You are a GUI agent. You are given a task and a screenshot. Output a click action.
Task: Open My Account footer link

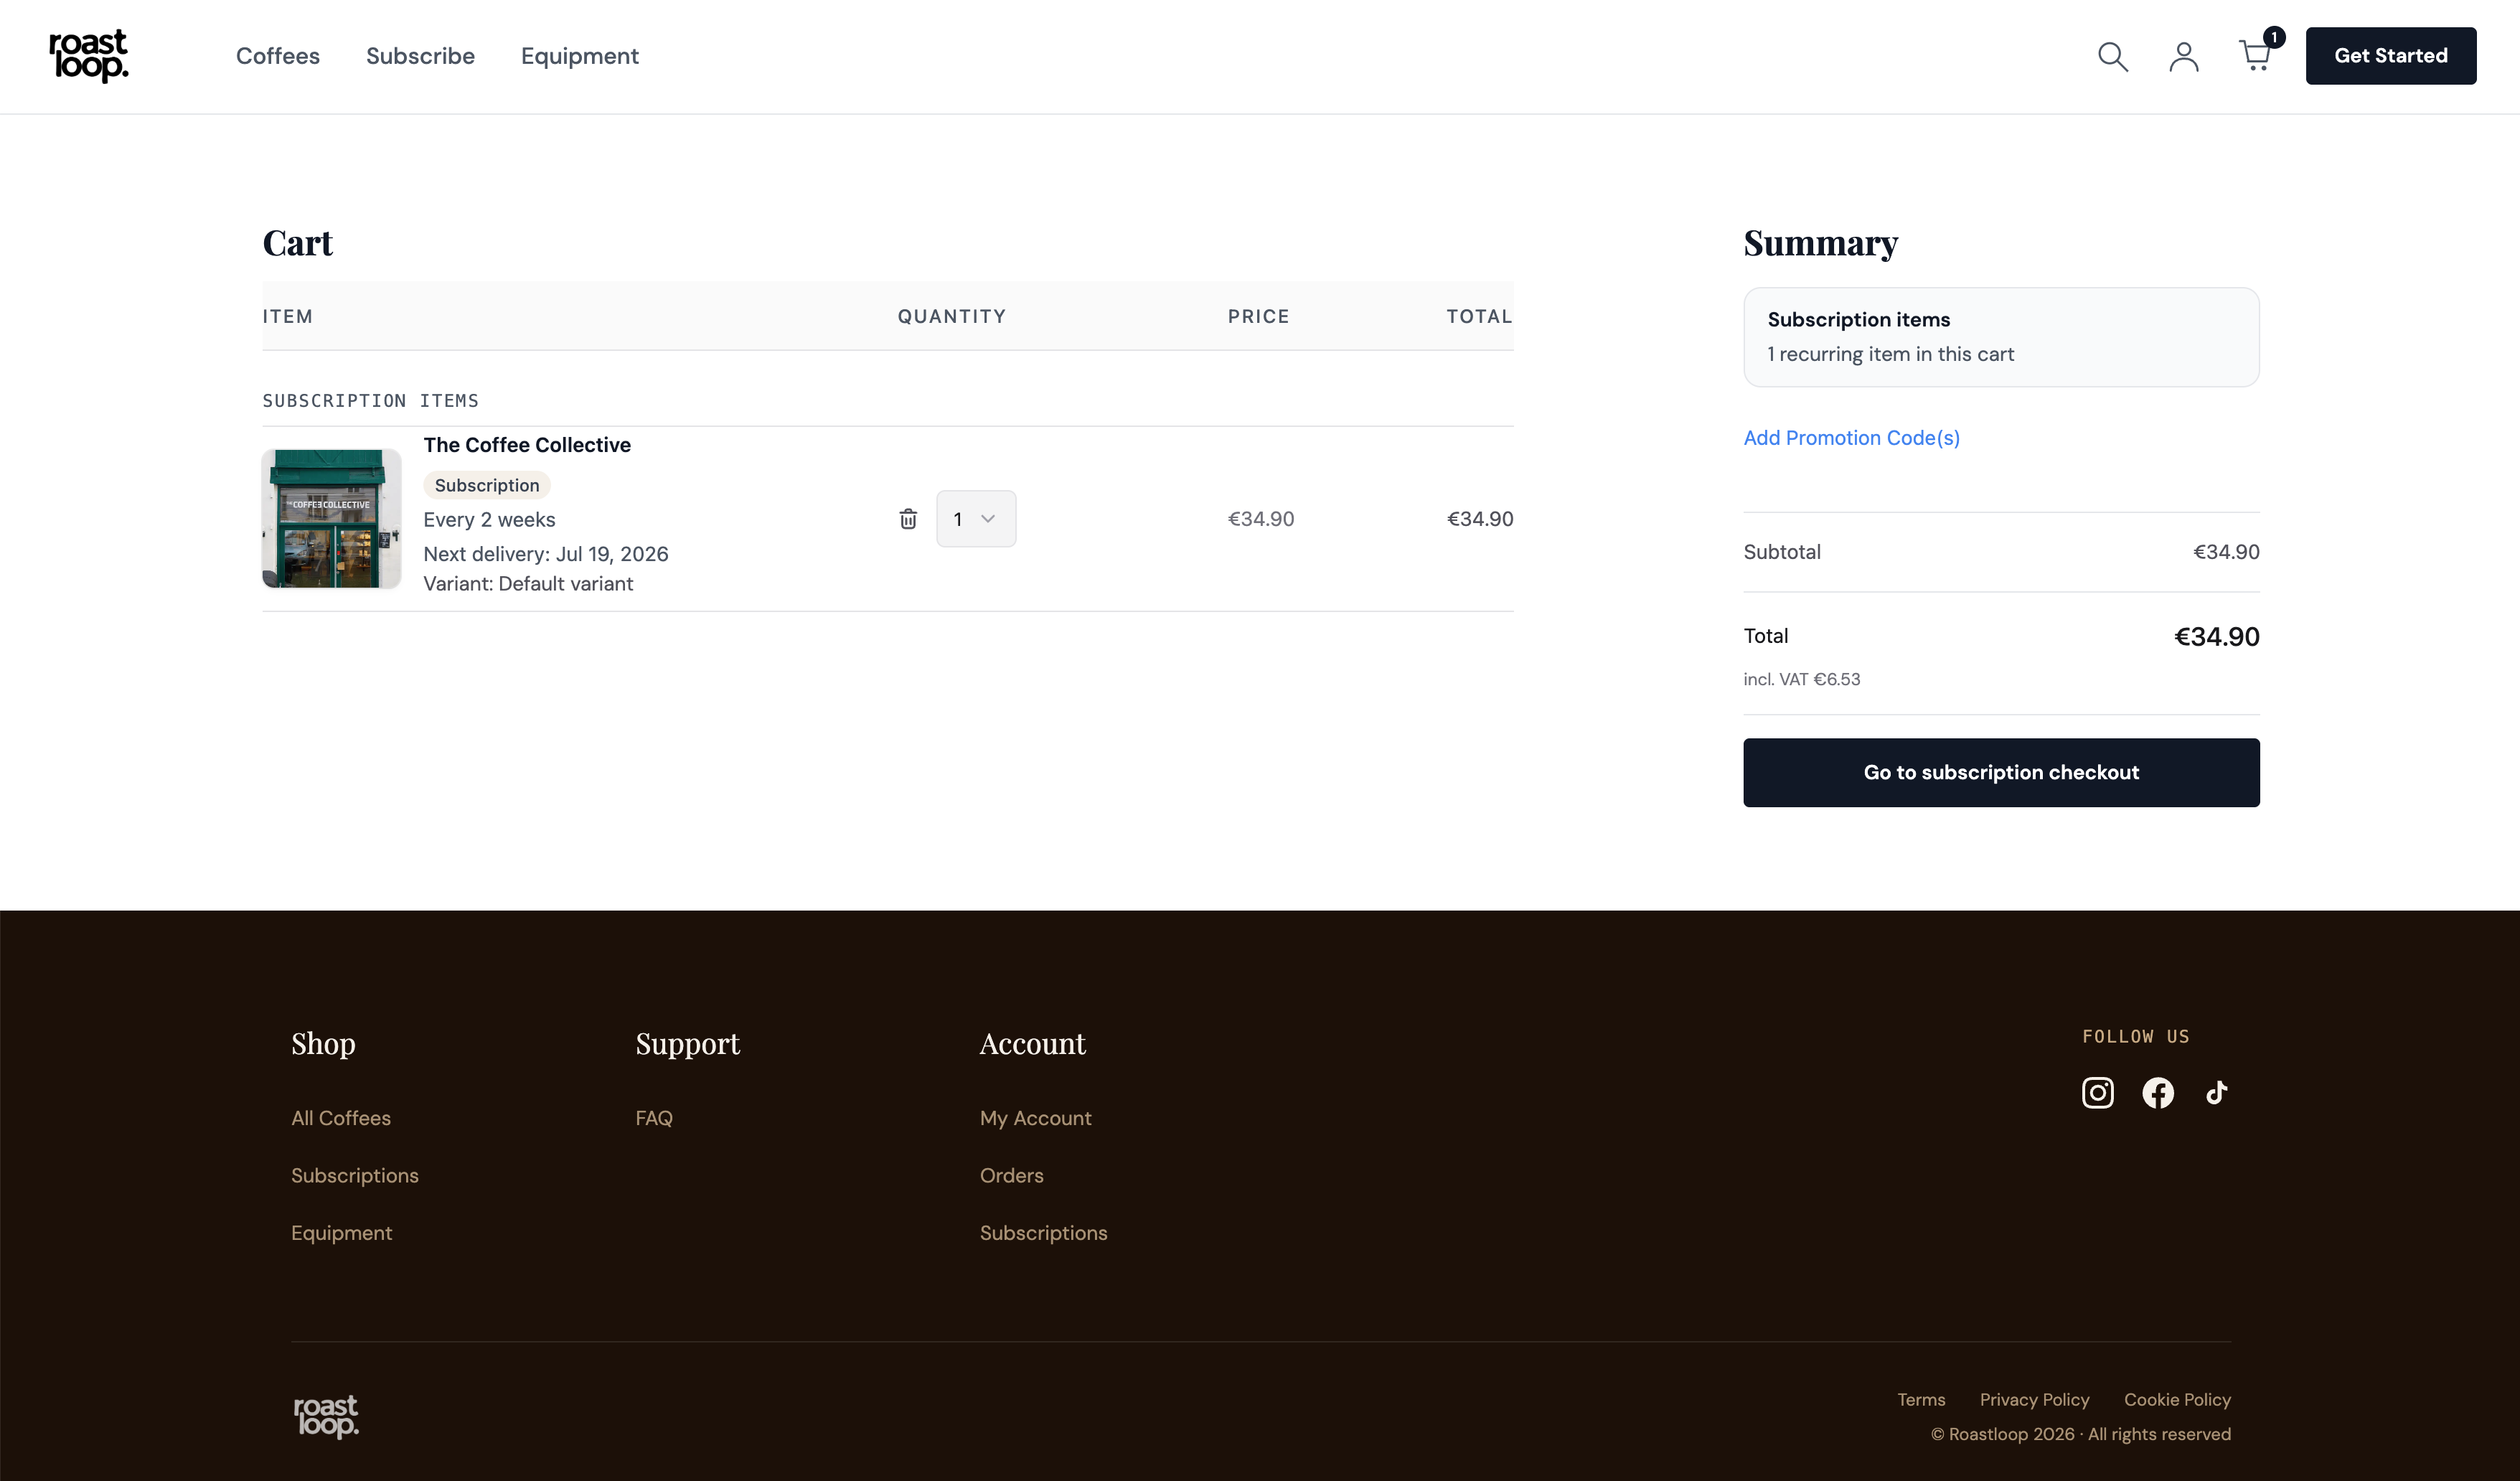[x=1036, y=1118]
